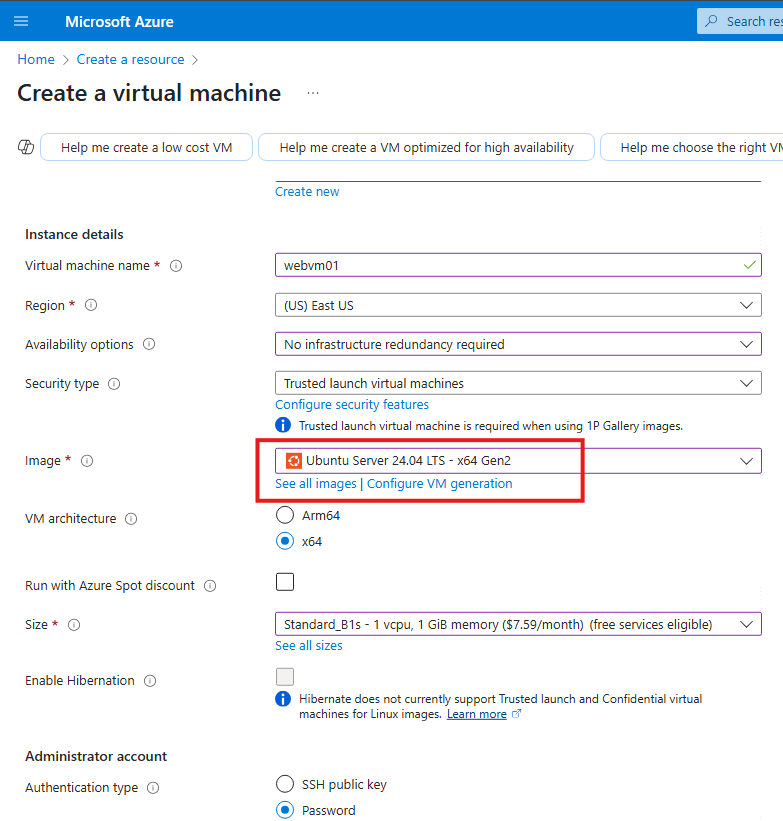783x821 pixels.
Task: Show info tooltip for Region
Action: tap(91, 305)
